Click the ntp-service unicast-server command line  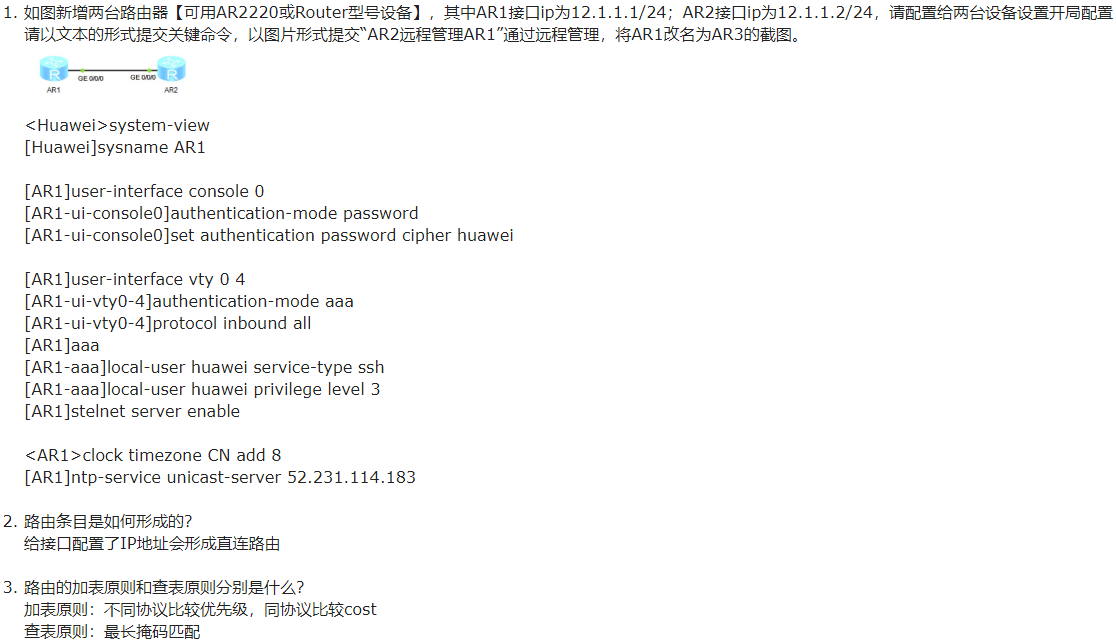tap(220, 478)
